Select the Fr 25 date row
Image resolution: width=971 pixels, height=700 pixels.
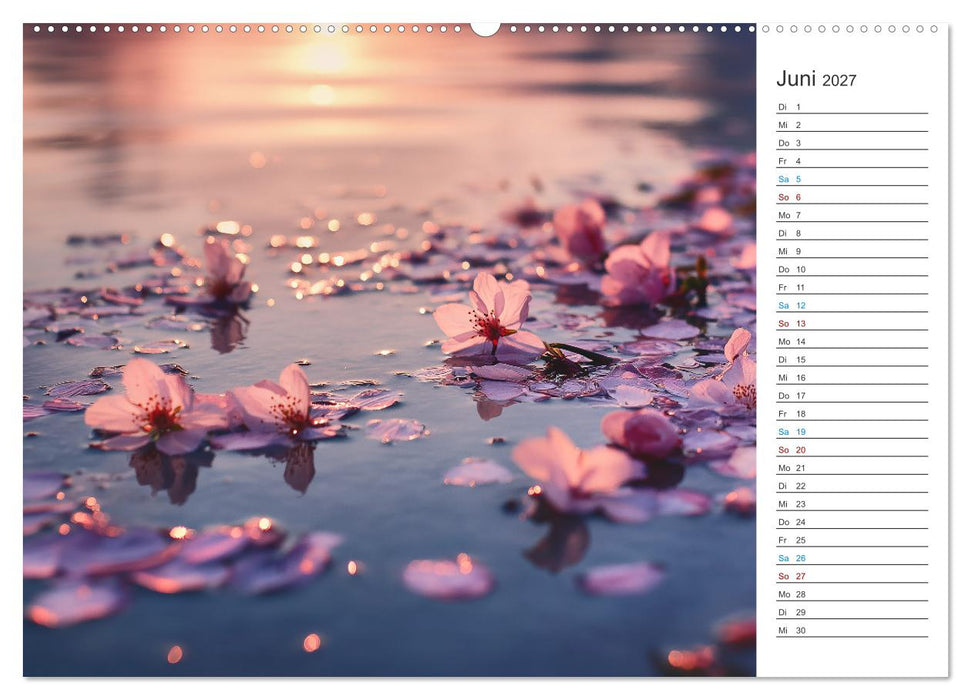852,540
